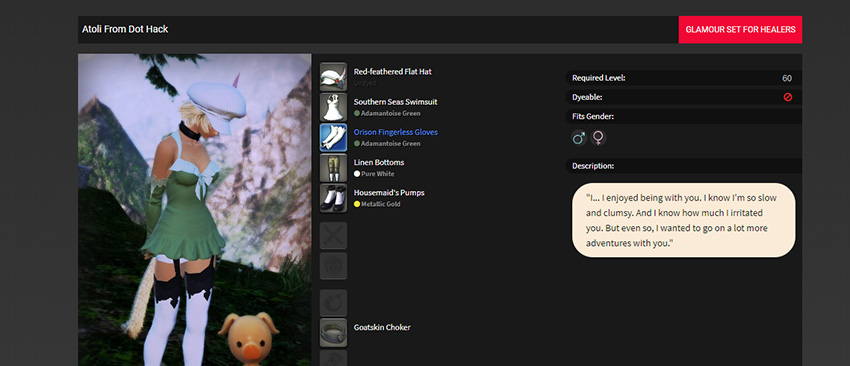The width and height of the screenshot is (850, 366).
Task: Open the Linen Bottoms link
Action: point(378,163)
